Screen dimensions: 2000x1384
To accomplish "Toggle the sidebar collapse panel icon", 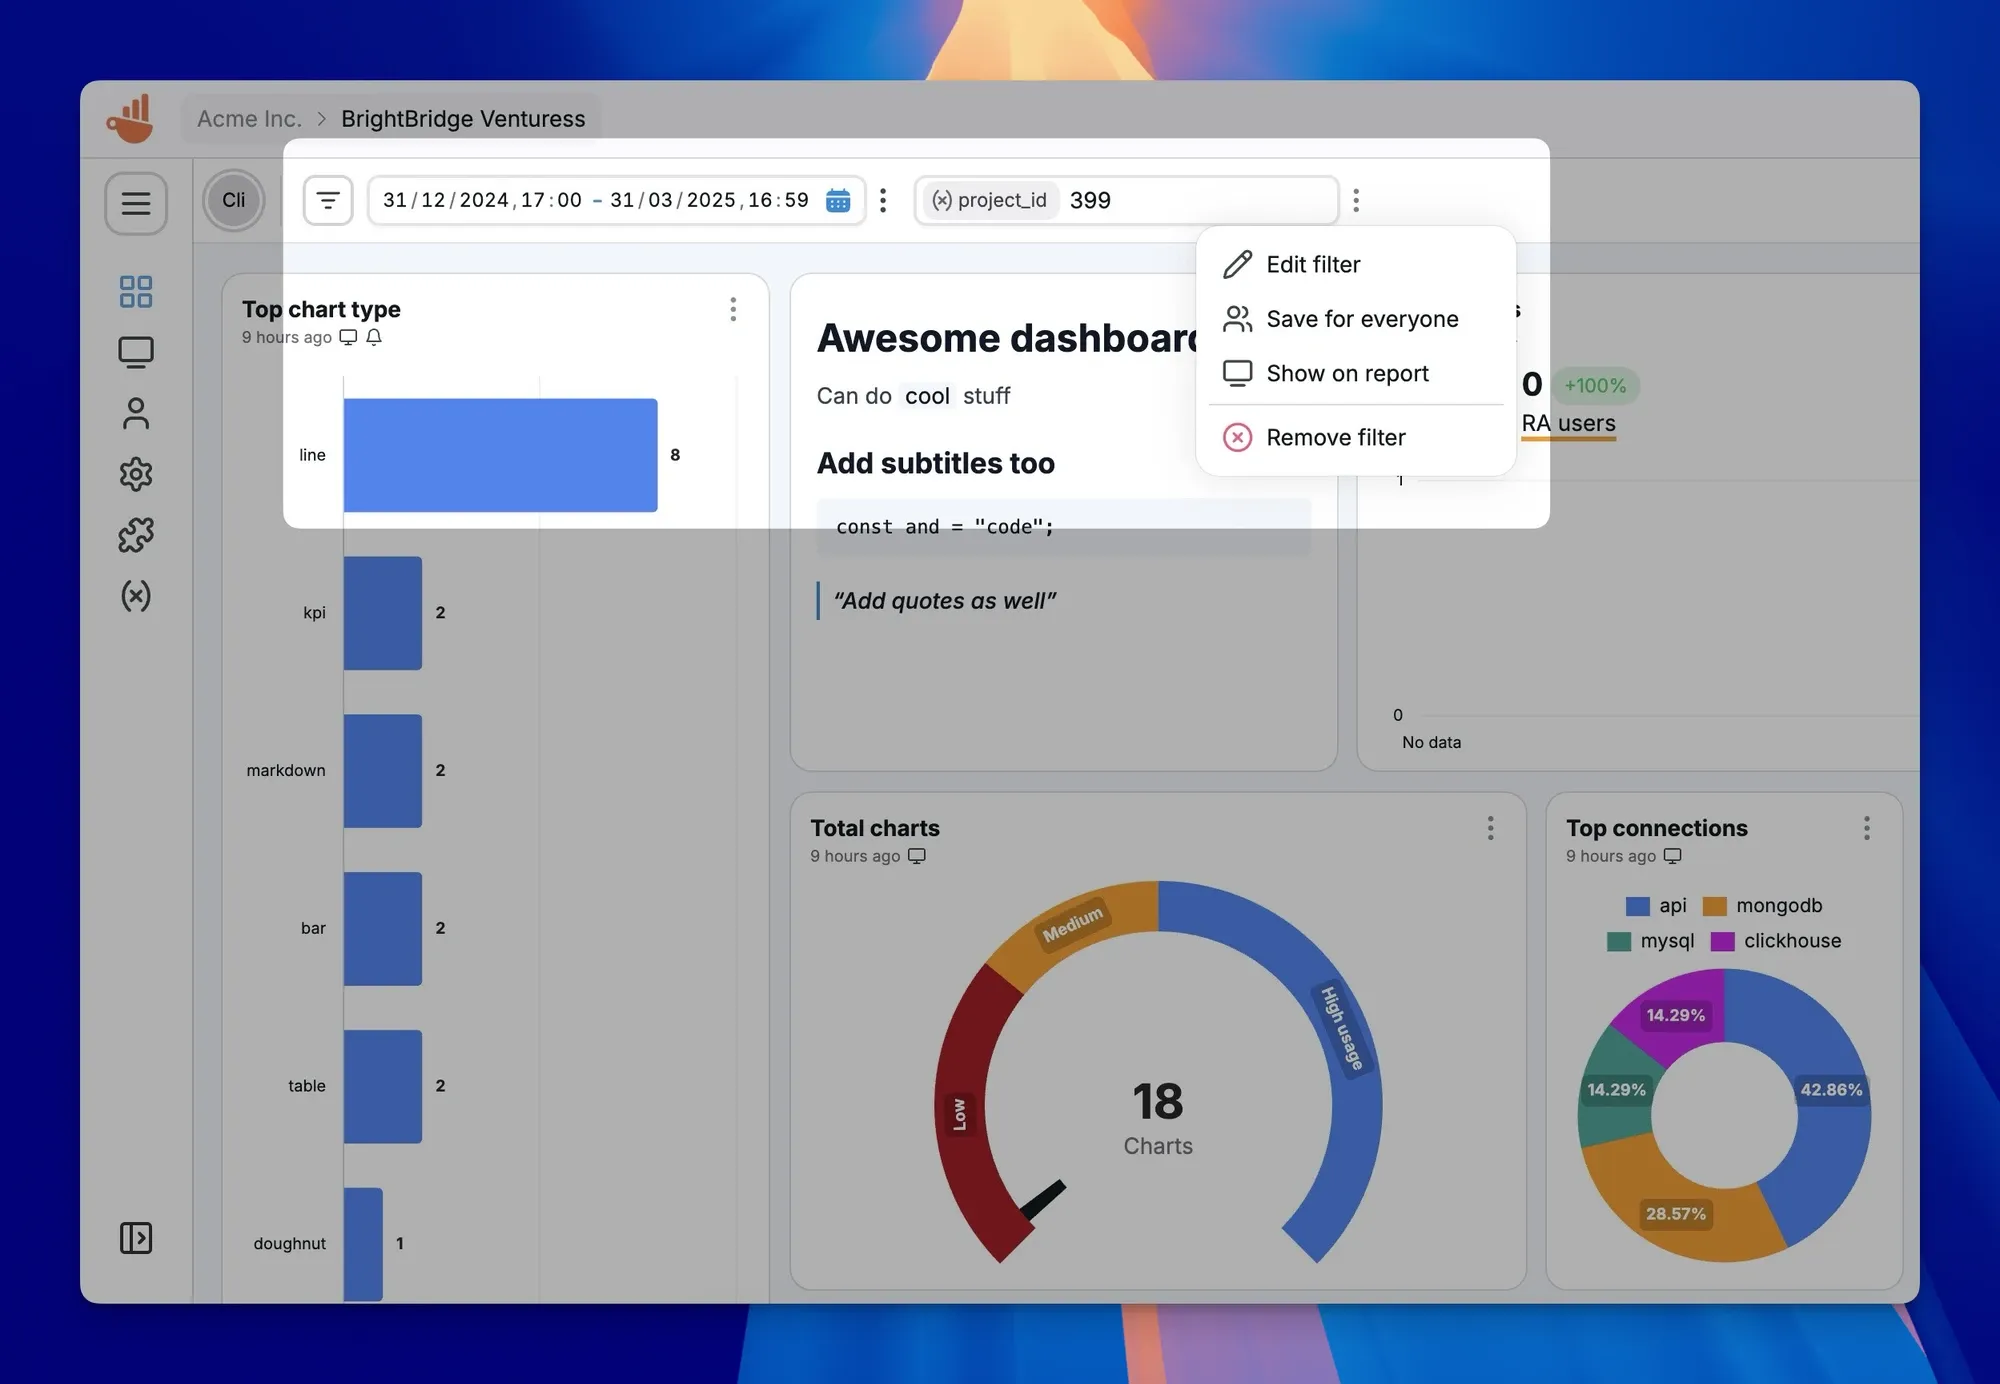I will pyautogui.click(x=136, y=1238).
